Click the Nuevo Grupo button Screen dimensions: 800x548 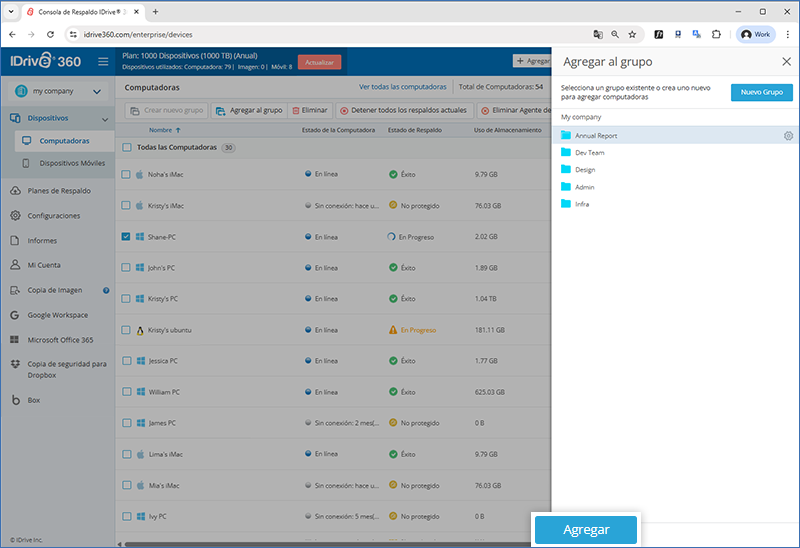[x=761, y=93]
